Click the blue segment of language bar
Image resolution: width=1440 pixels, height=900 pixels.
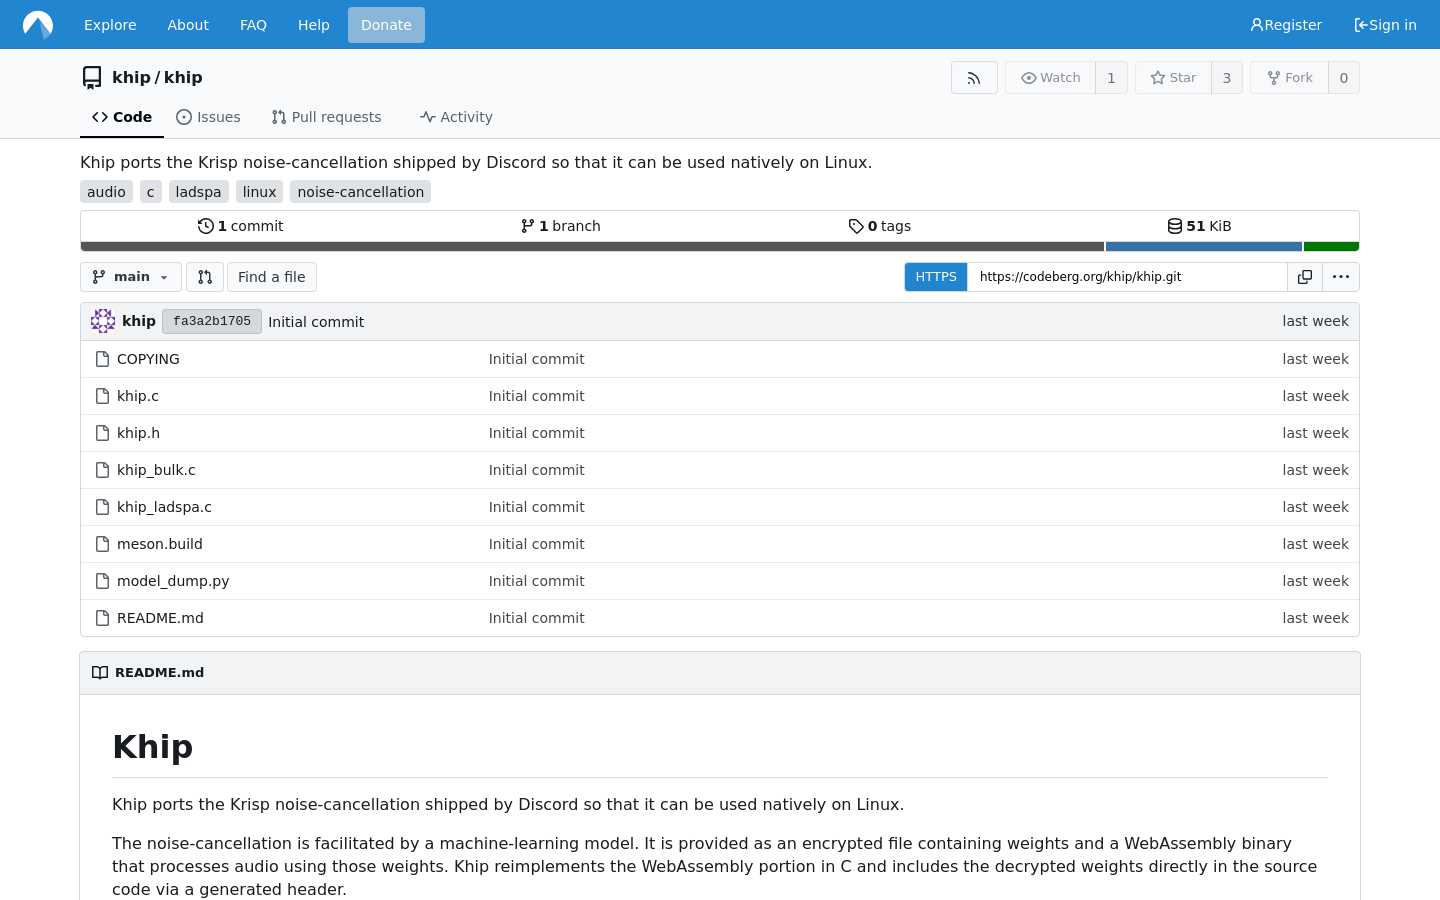pyautogui.click(x=1204, y=246)
